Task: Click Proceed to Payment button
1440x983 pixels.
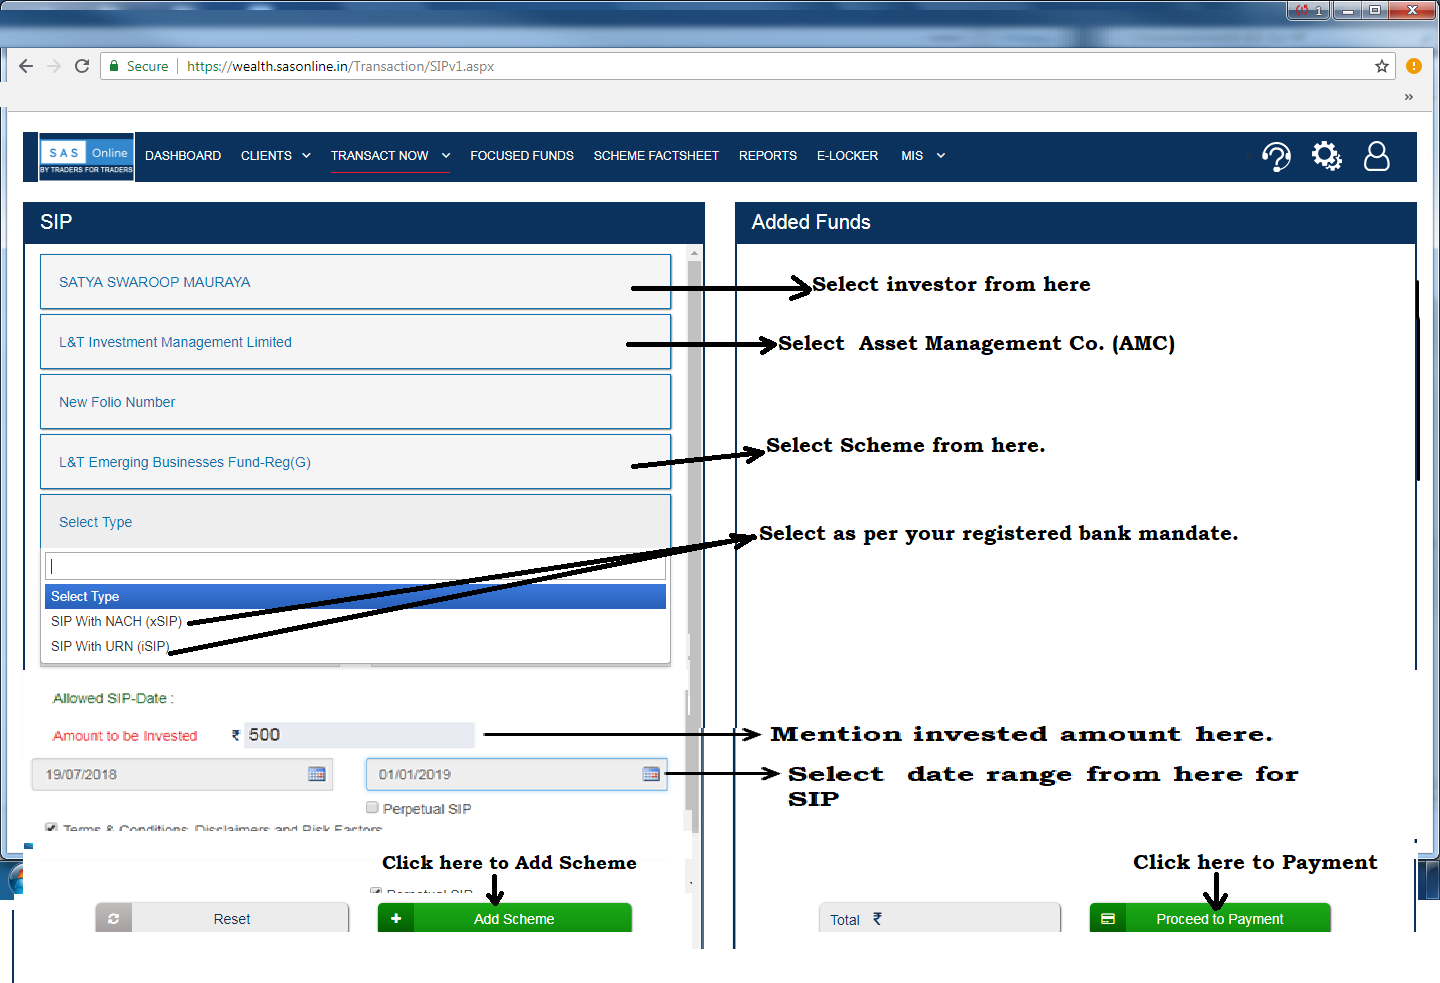Action: 1210,918
